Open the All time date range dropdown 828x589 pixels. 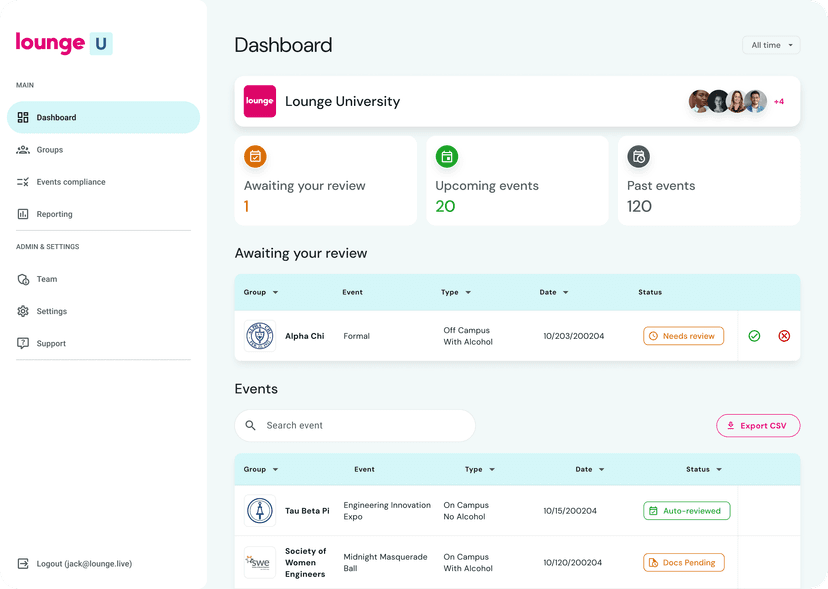coord(771,45)
